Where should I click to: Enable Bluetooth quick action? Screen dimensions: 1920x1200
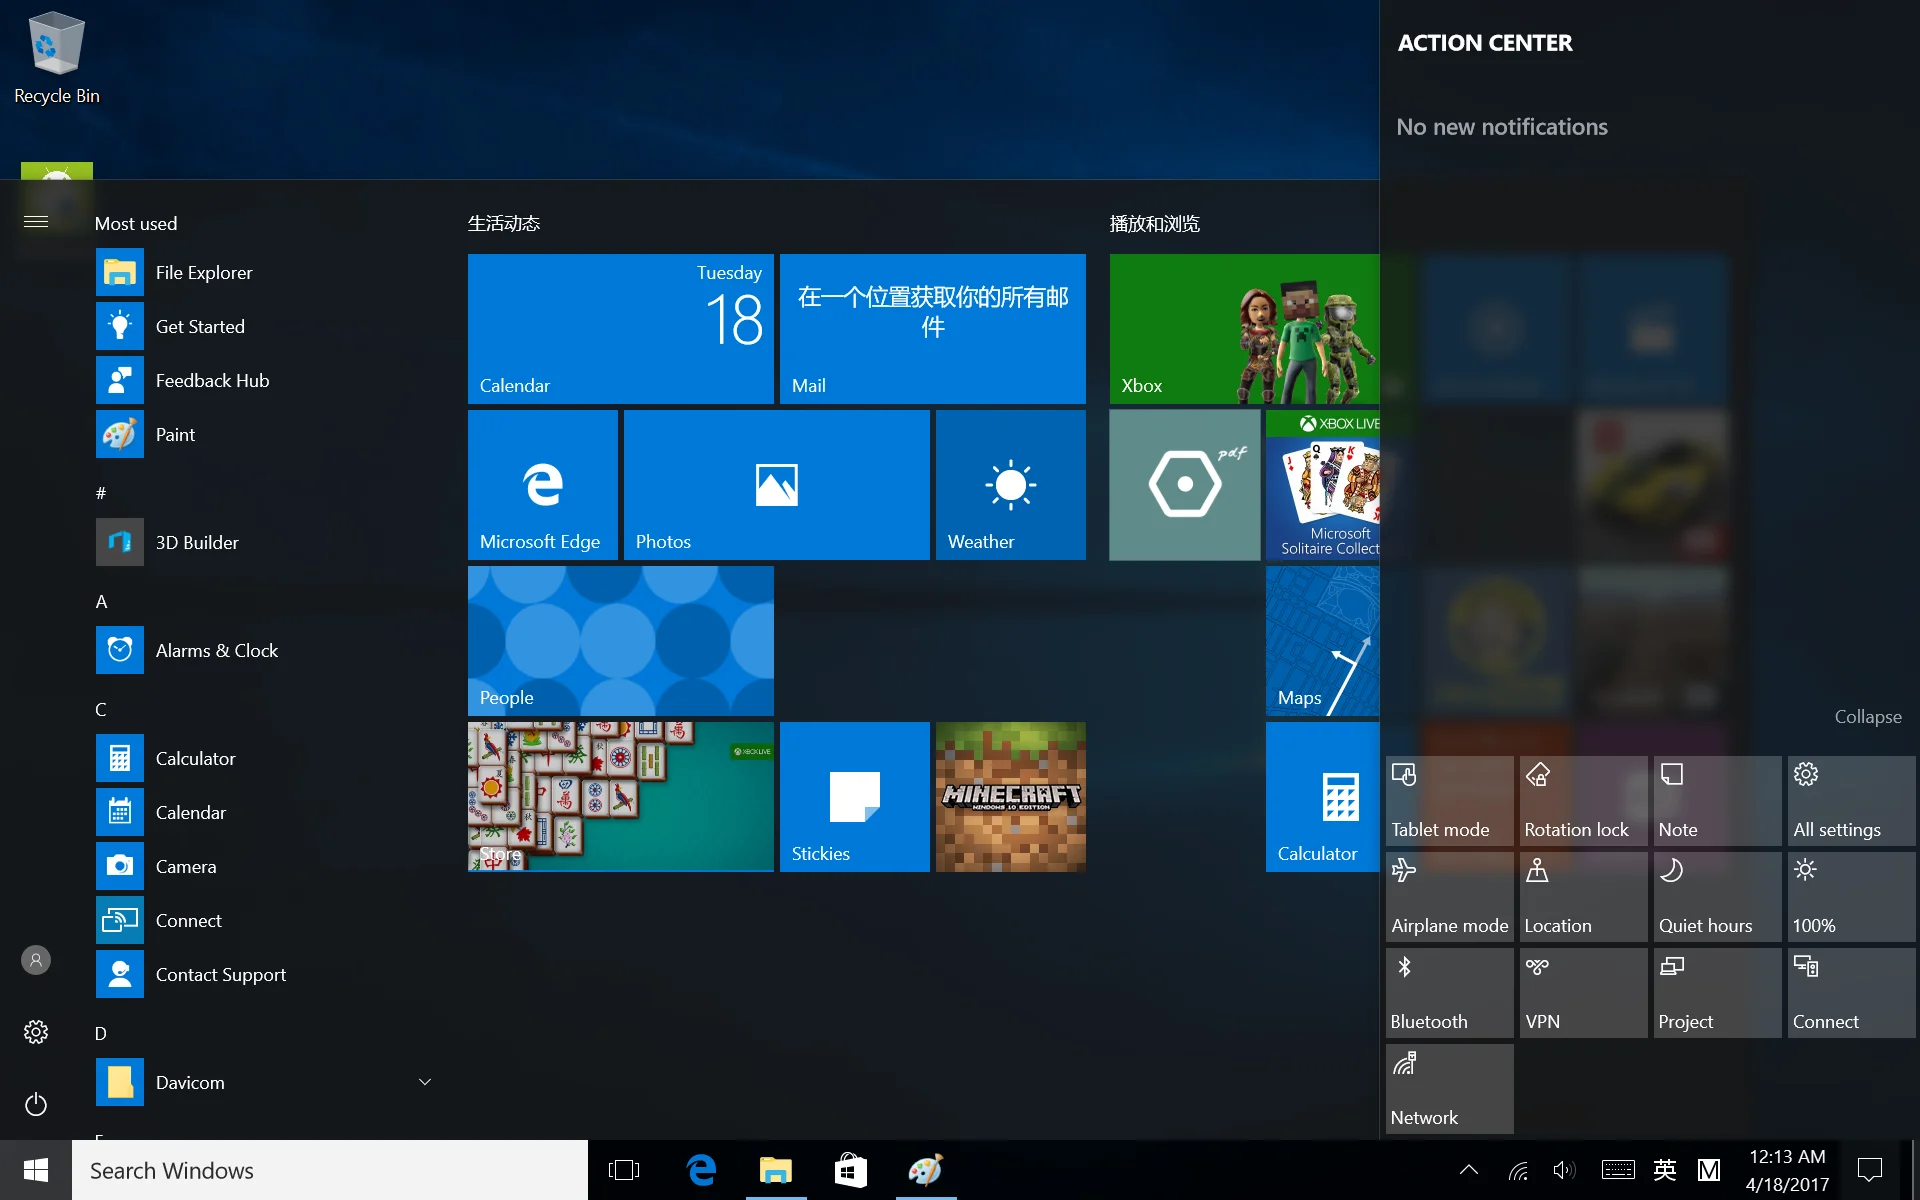(1449, 993)
